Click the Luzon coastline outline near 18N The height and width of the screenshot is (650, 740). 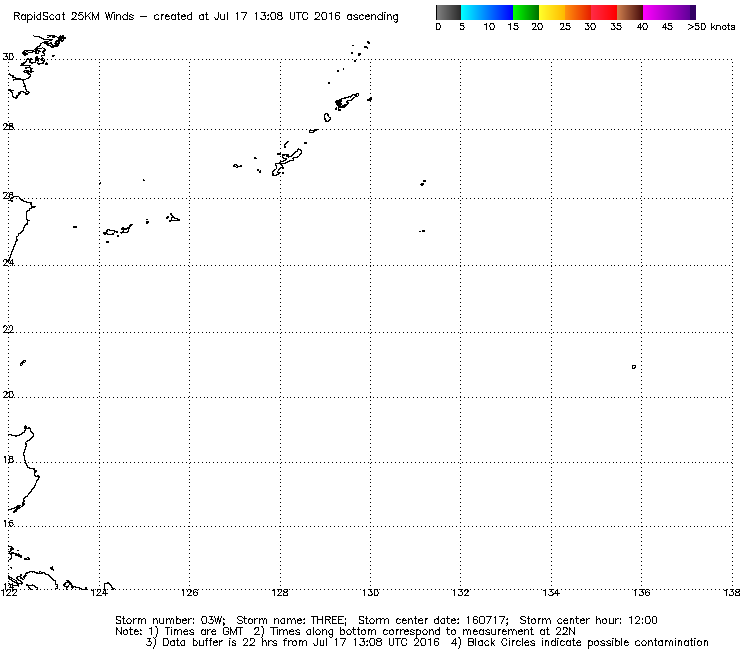(25, 467)
